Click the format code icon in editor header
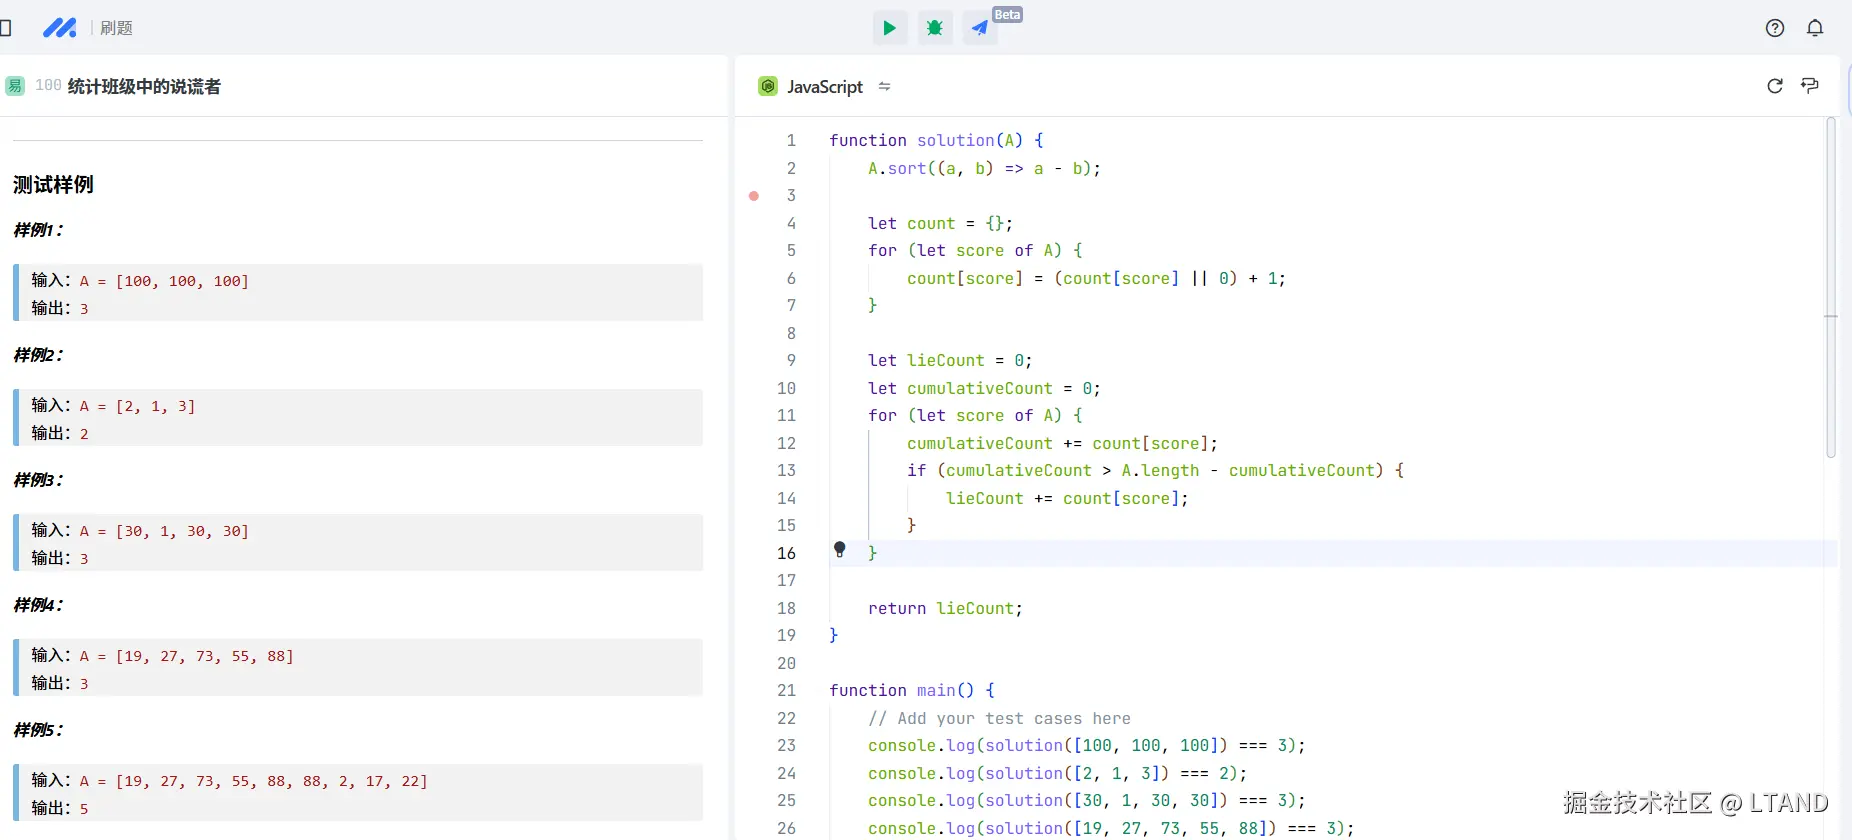 [x=1810, y=86]
